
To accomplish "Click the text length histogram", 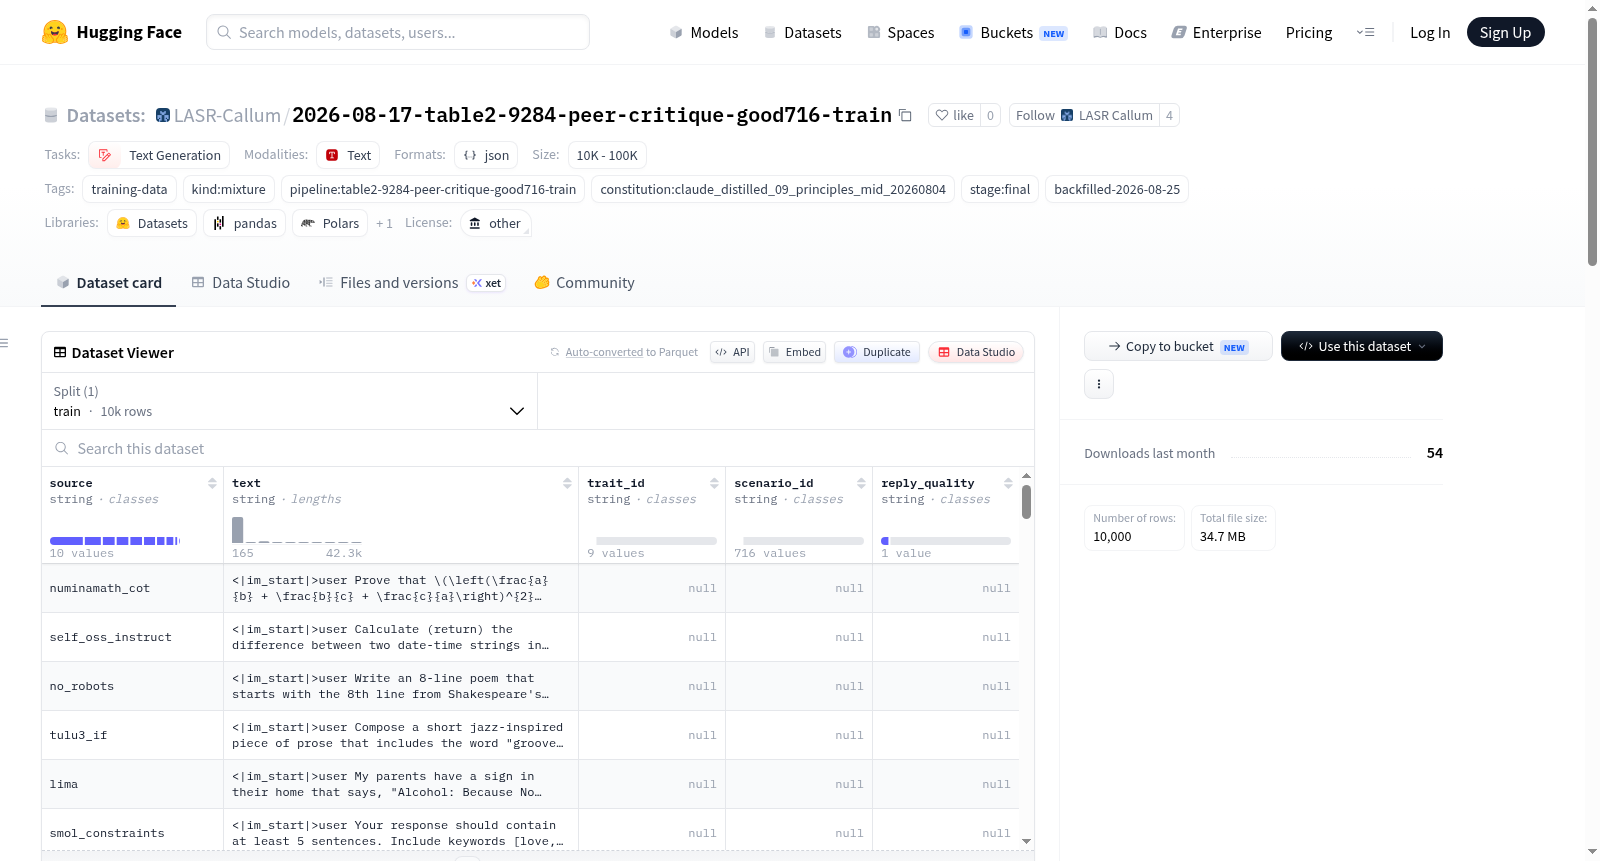I will [x=297, y=530].
